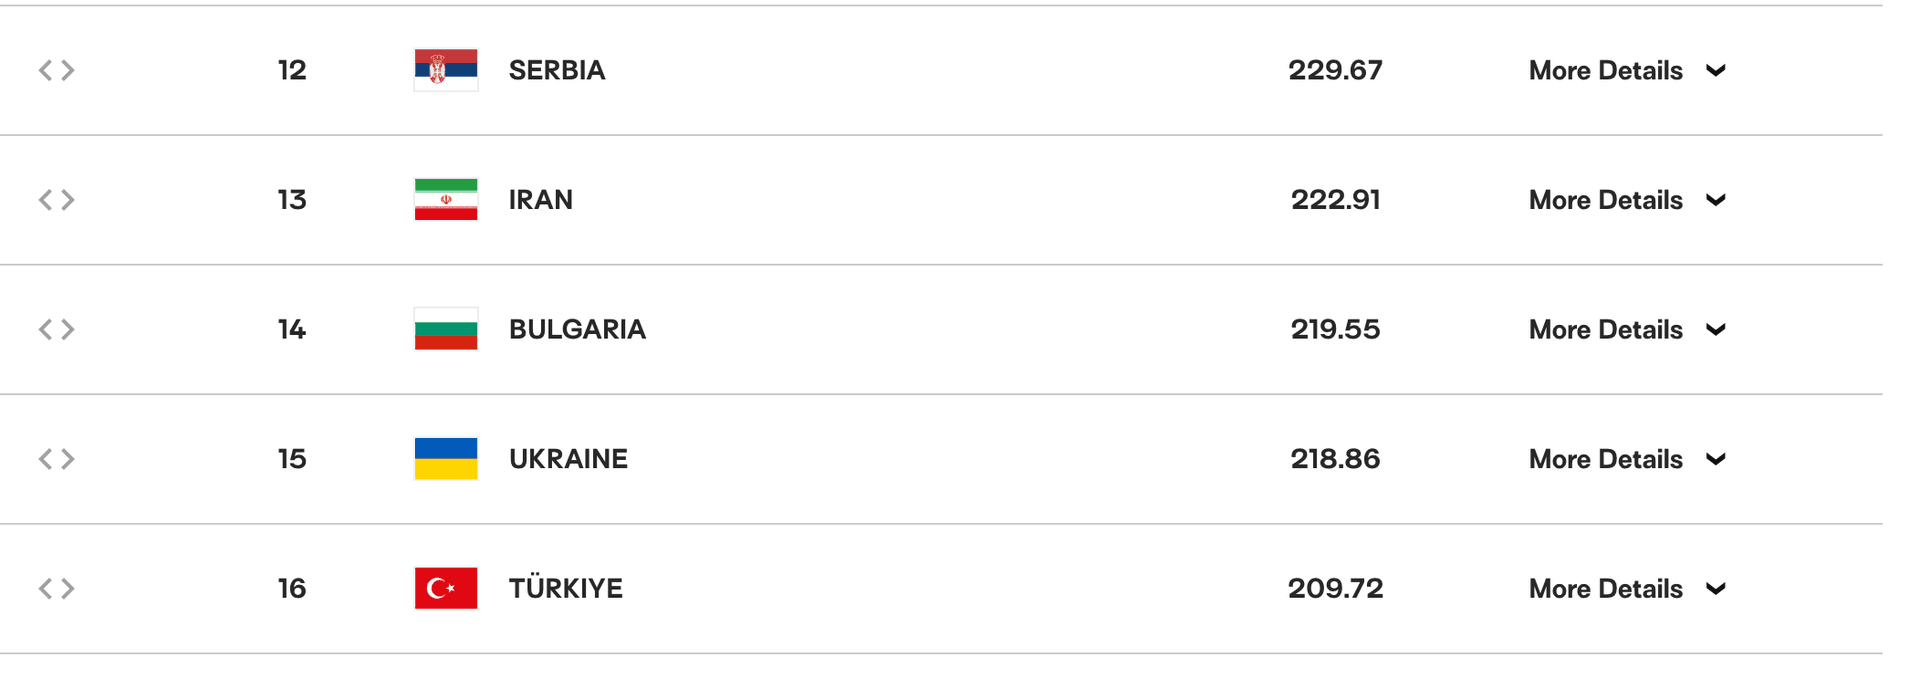The width and height of the screenshot is (1920, 679).
Task: Click the Bulgaria flag icon
Action: [x=446, y=329]
